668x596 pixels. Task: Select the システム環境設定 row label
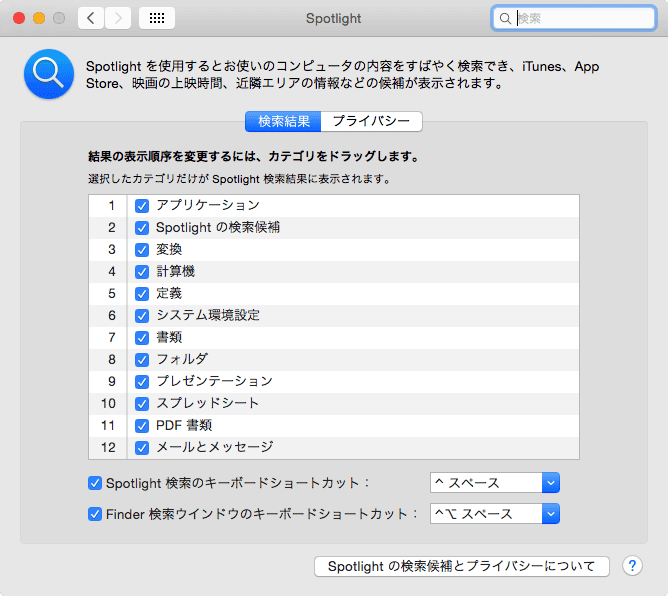tap(208, 315)
